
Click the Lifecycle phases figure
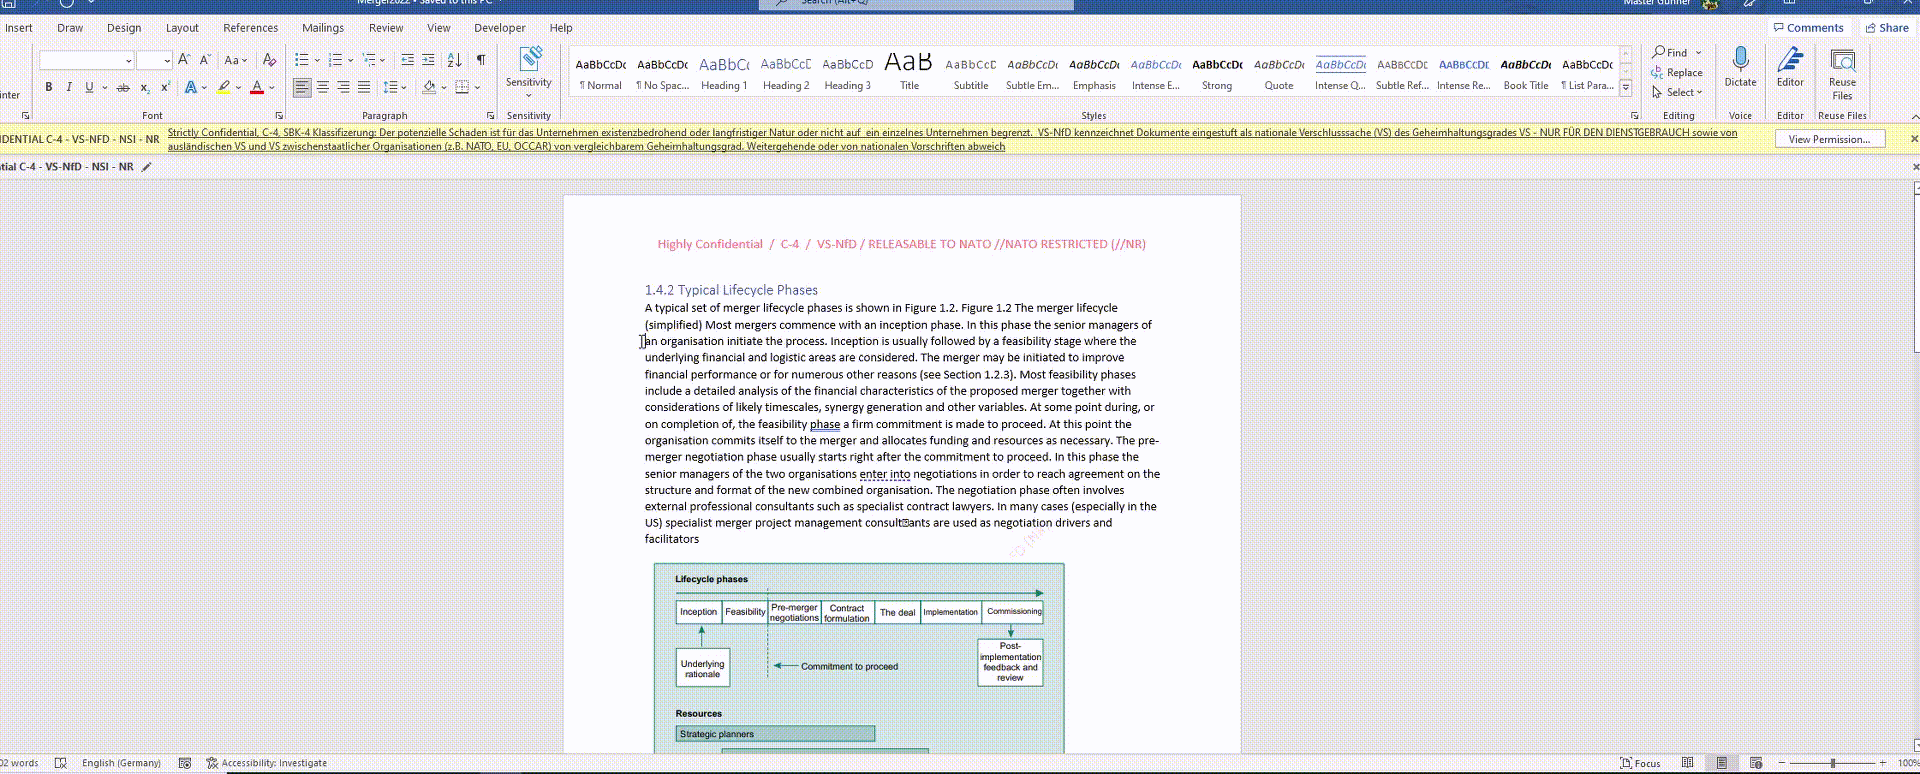[859, 658]
